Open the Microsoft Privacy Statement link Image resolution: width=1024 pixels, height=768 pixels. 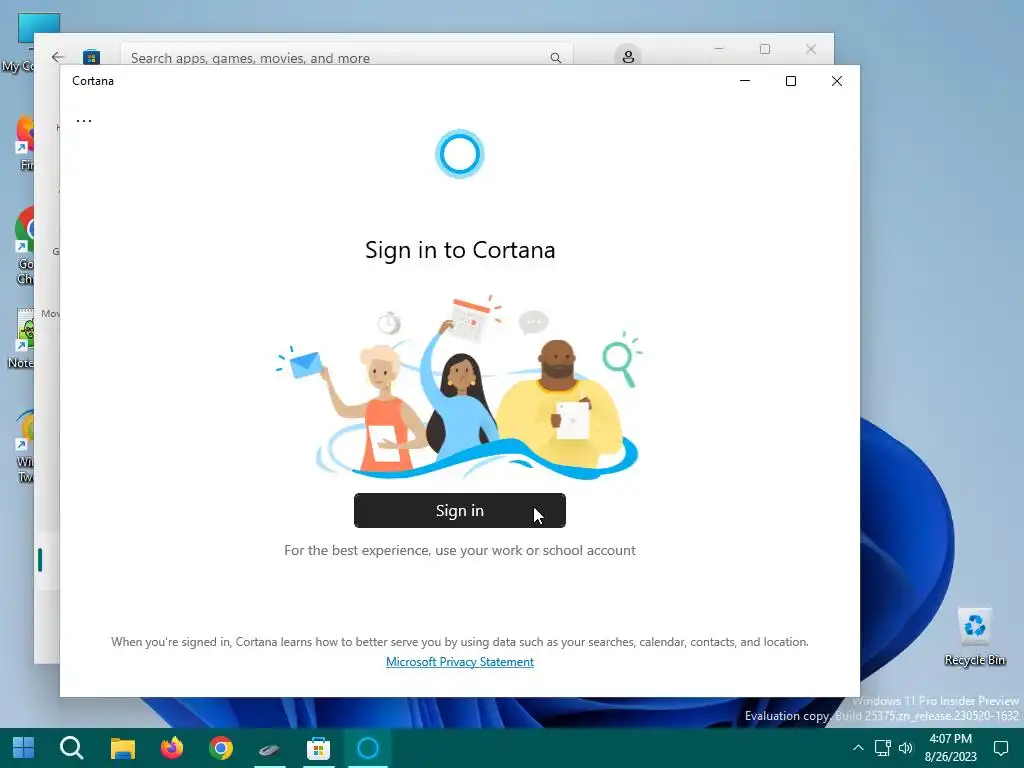click(460, 662)
